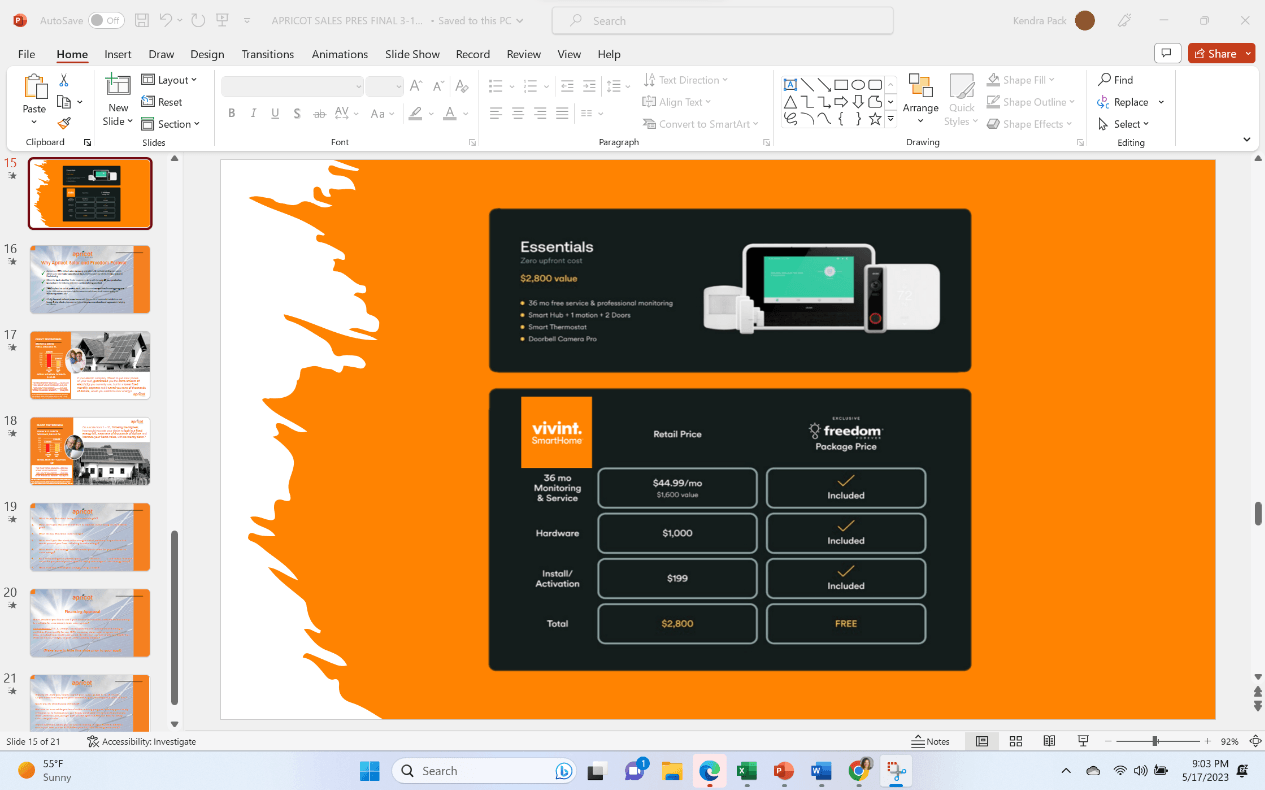
Task: Click the zoom slider handle
Action: (1155, 741)
